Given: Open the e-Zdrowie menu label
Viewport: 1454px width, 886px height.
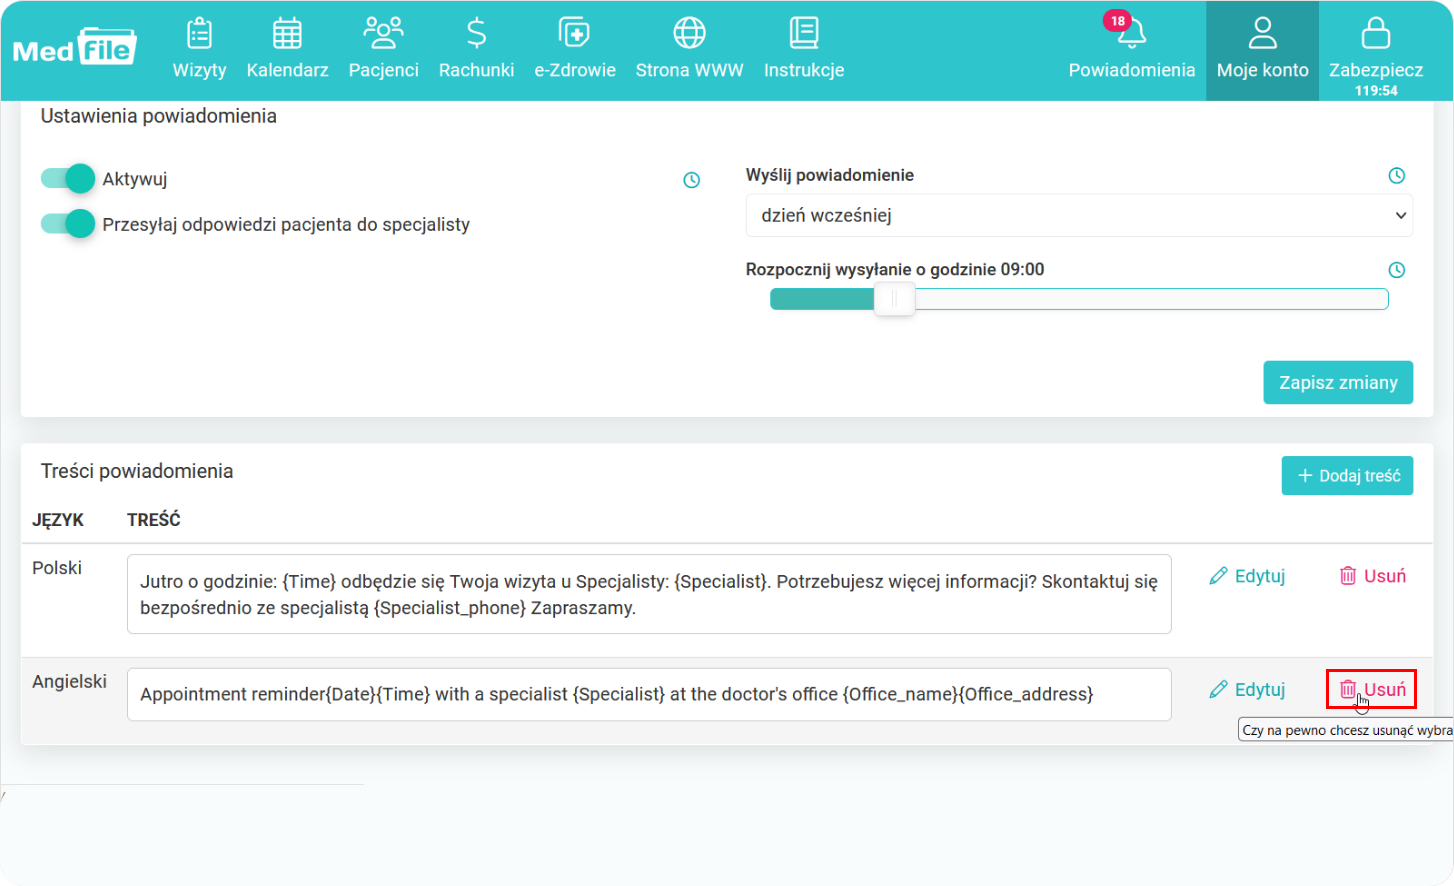Looking at the screenshot, I should click(574, 70).
